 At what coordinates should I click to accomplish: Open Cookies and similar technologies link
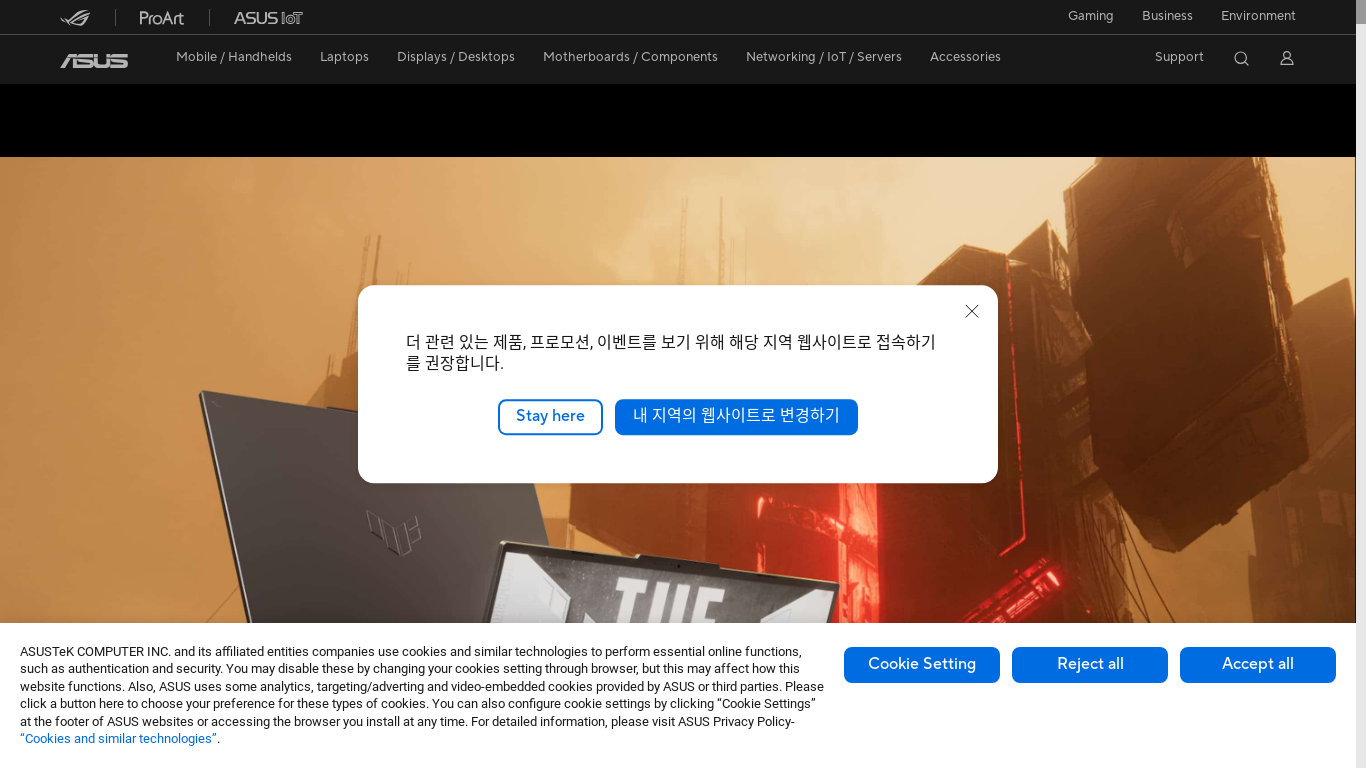click(x=118, y=739)
